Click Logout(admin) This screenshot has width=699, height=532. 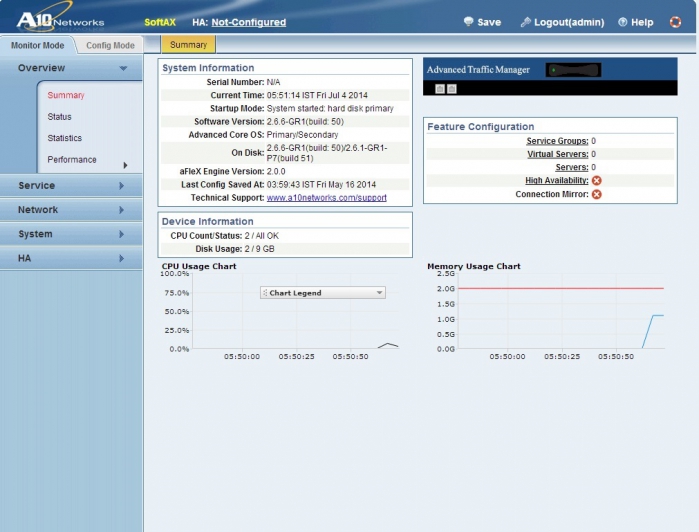point(563,22)
